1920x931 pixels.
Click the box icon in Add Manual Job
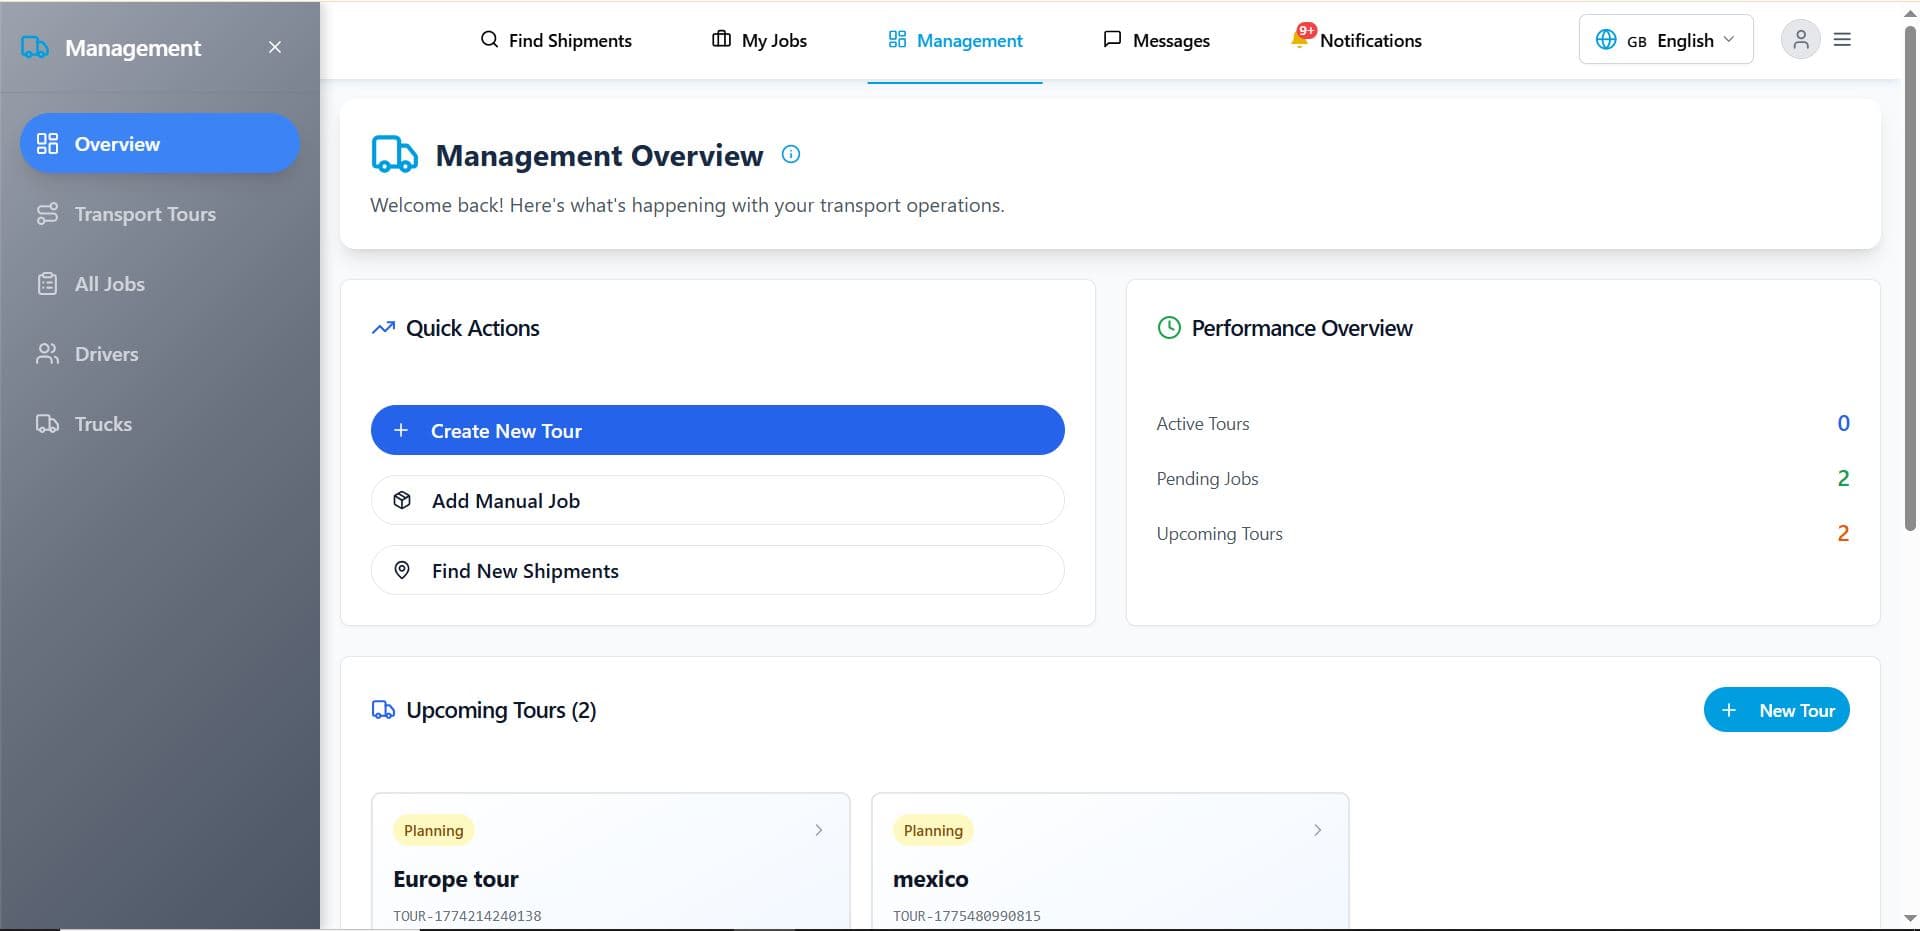click(402, 500)
